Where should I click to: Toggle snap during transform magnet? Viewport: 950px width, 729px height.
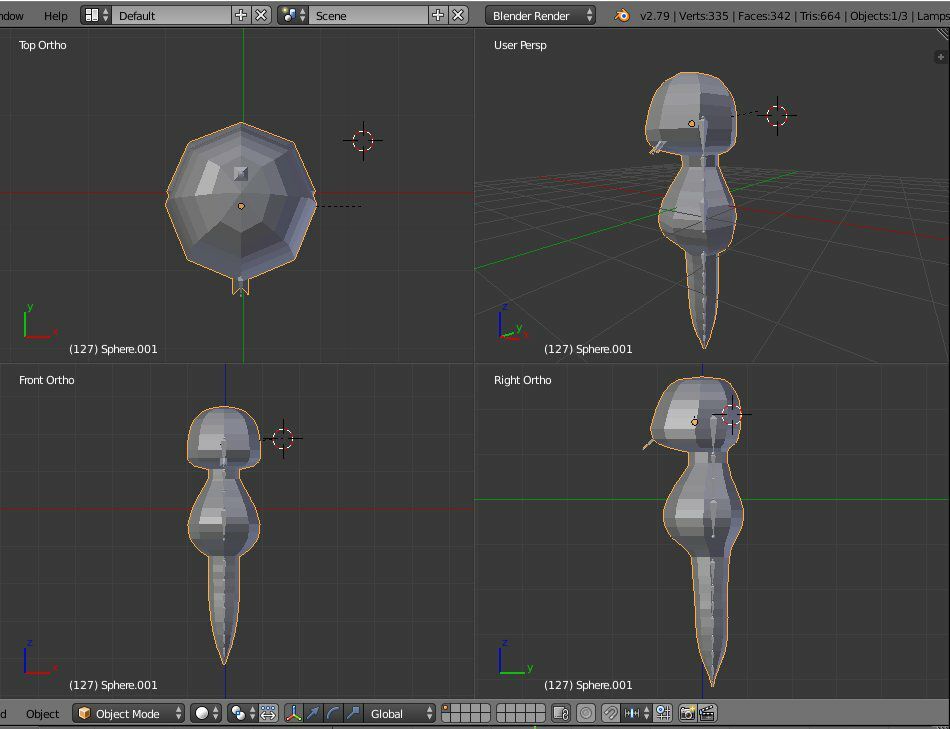pyautogui.click(x=611, y=713)
